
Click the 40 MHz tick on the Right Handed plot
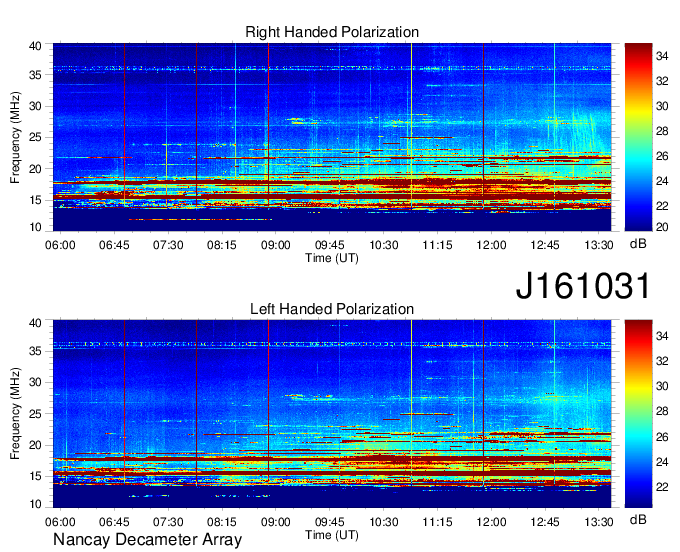36,46
